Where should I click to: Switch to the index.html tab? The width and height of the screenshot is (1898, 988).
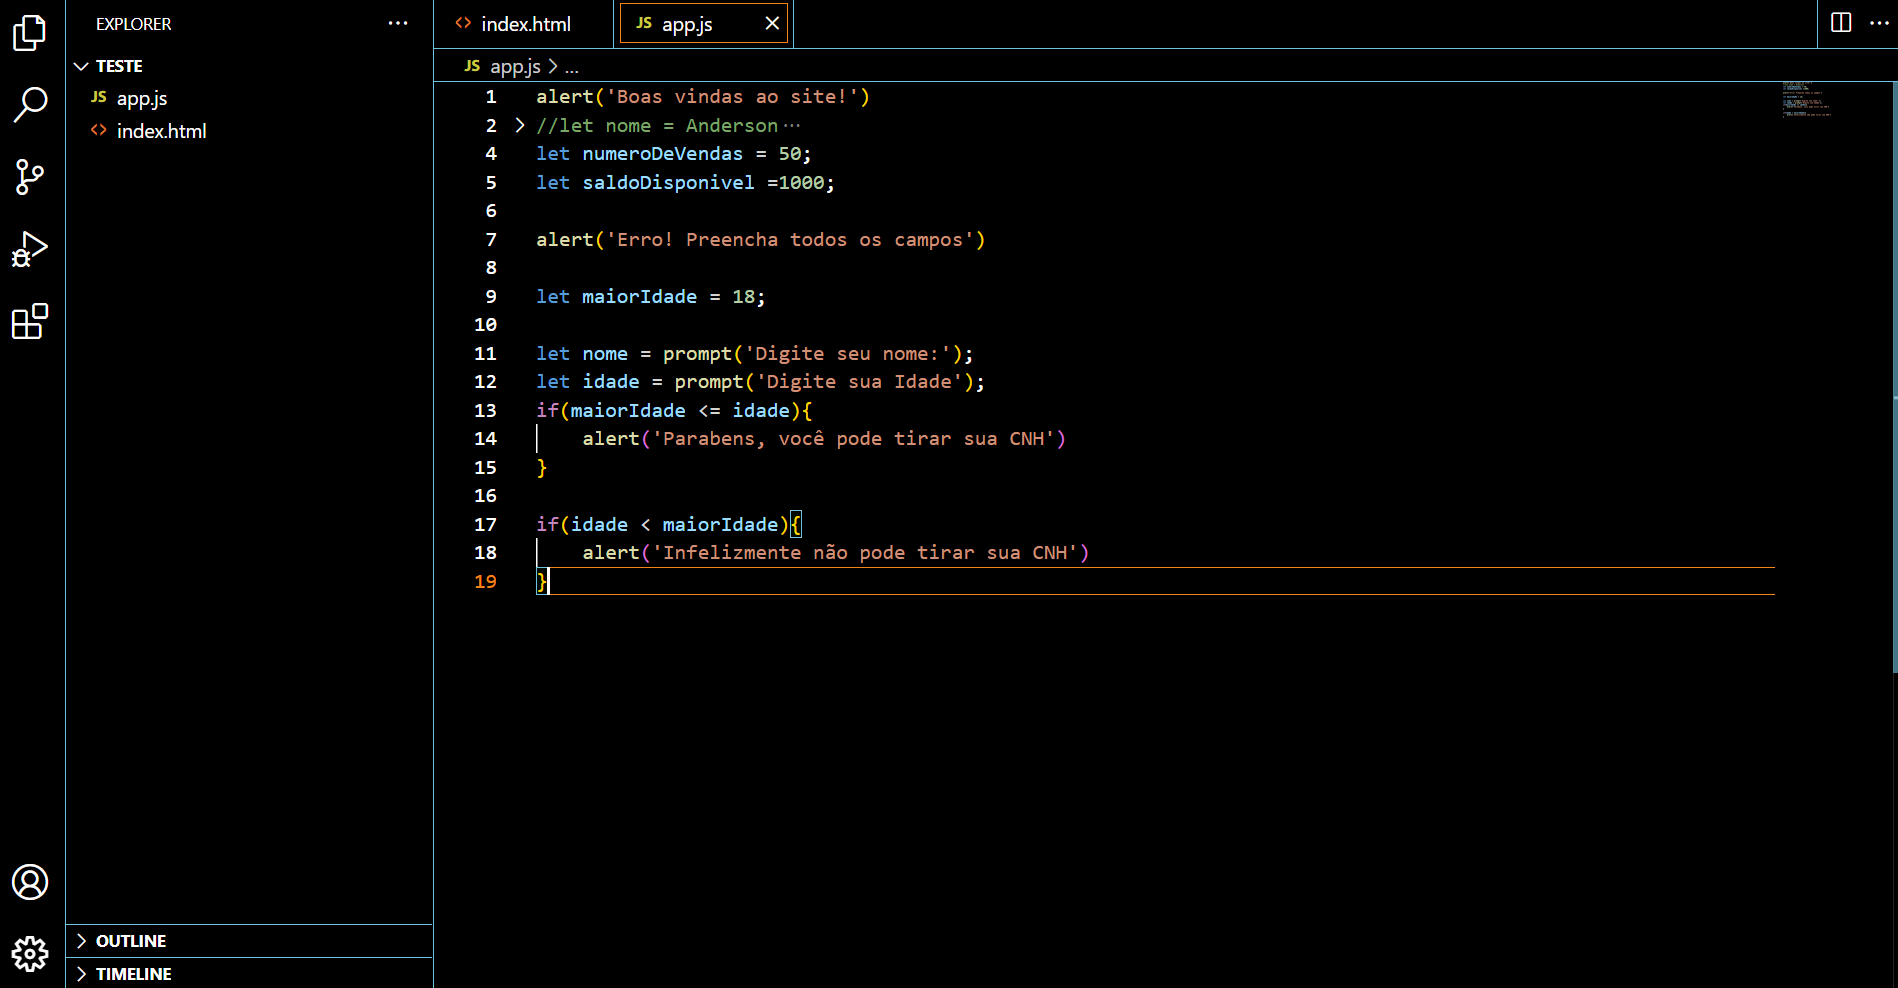point(524,23)
